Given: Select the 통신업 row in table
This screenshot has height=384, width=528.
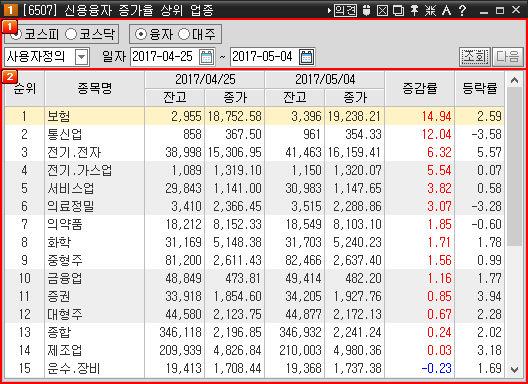Looking at the screenshot, I should click(x=255, y=134).
